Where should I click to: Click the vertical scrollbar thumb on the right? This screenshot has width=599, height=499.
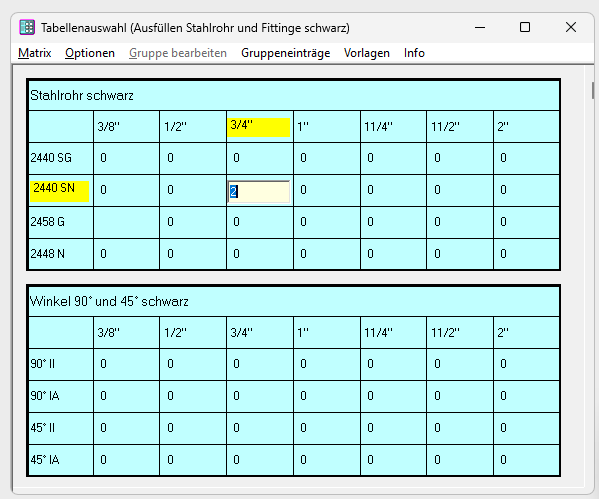click(593, 91)
